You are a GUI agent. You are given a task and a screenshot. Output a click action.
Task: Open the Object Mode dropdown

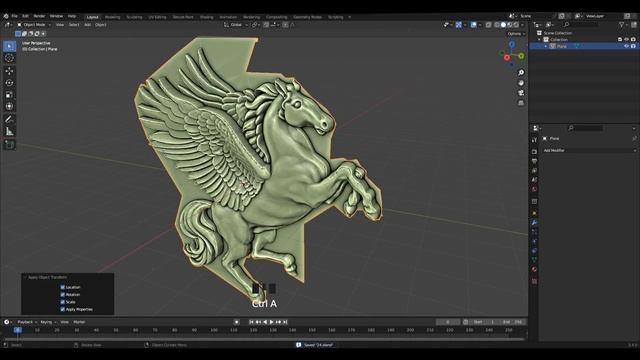(34, 25)
